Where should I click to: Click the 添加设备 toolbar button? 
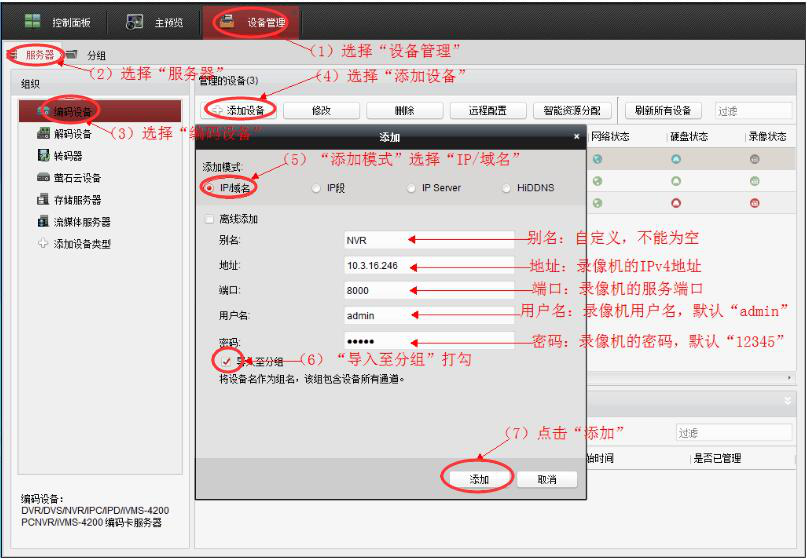(x=239, y=110)
